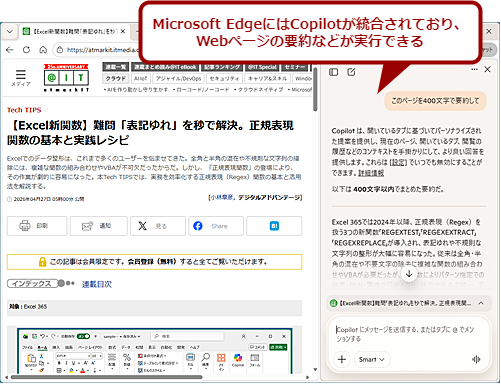Open the 記事ランキング navigation item
Viewport: 501px width, 384px height.
click(x=222, y=67)
